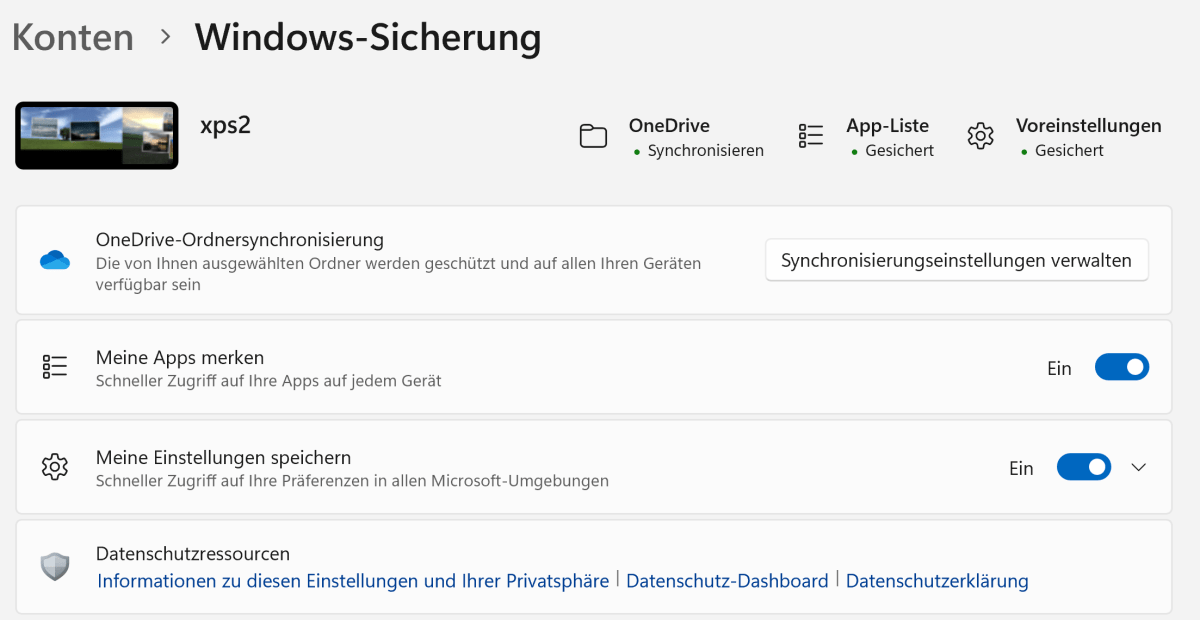This screenshot has width=1200, height=620.
Task: Click the Datenschutzressourcen heading
Action: pos(193,554)
